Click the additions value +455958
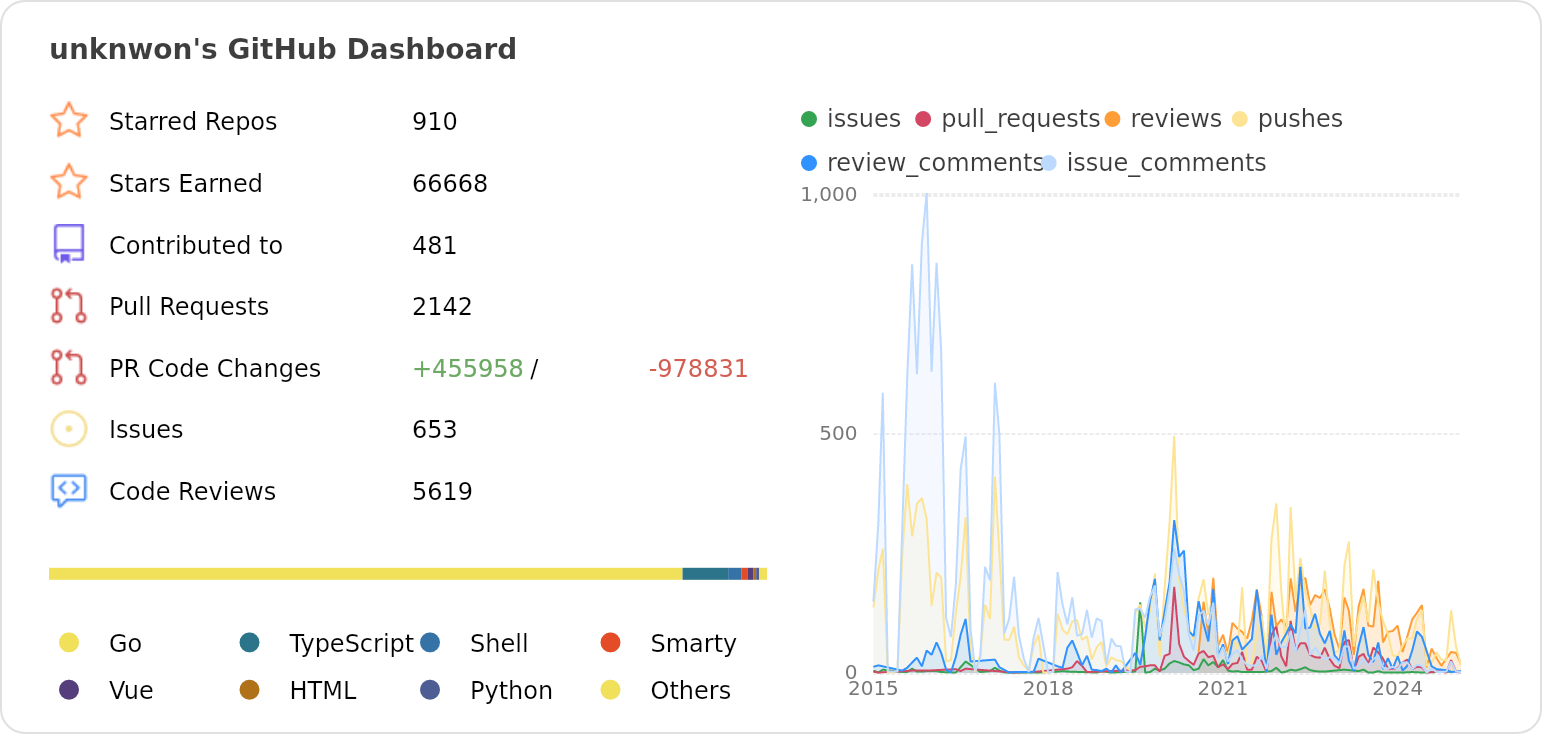Viewport: 1542px width, 734px height. click(x=468, y=369)
